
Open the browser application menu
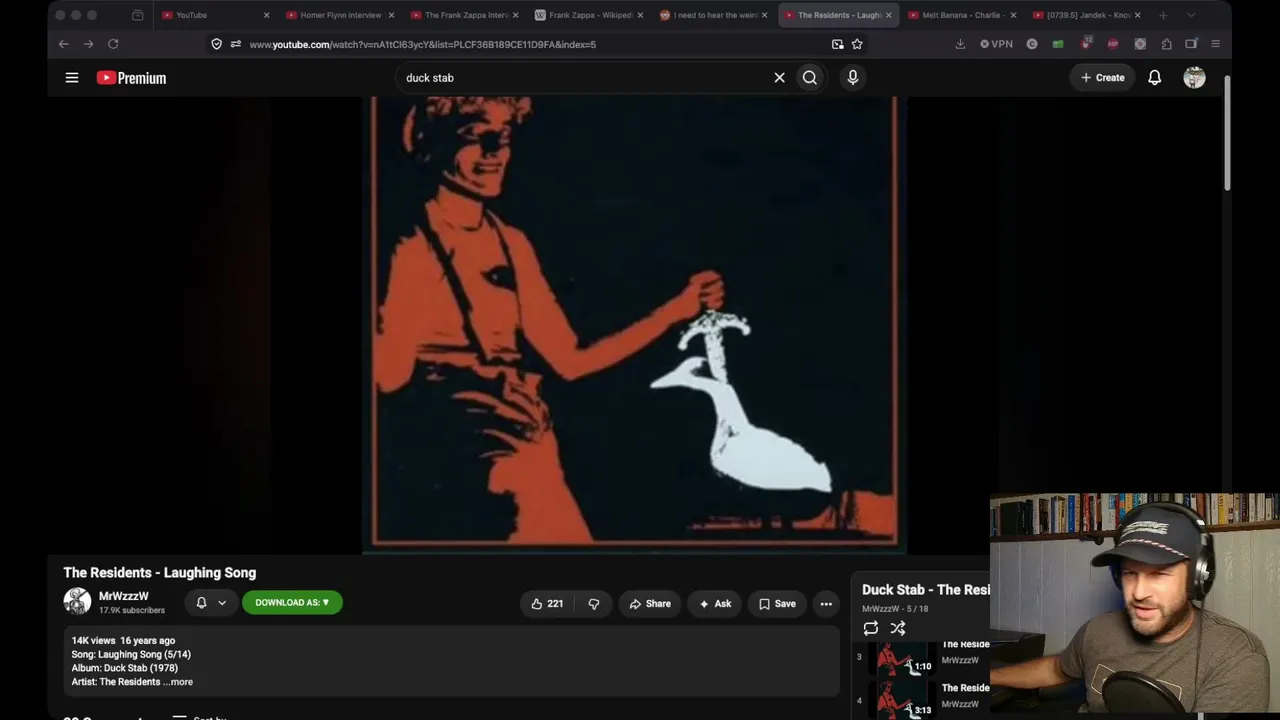pyautogui.click(x=1215, y=44)
